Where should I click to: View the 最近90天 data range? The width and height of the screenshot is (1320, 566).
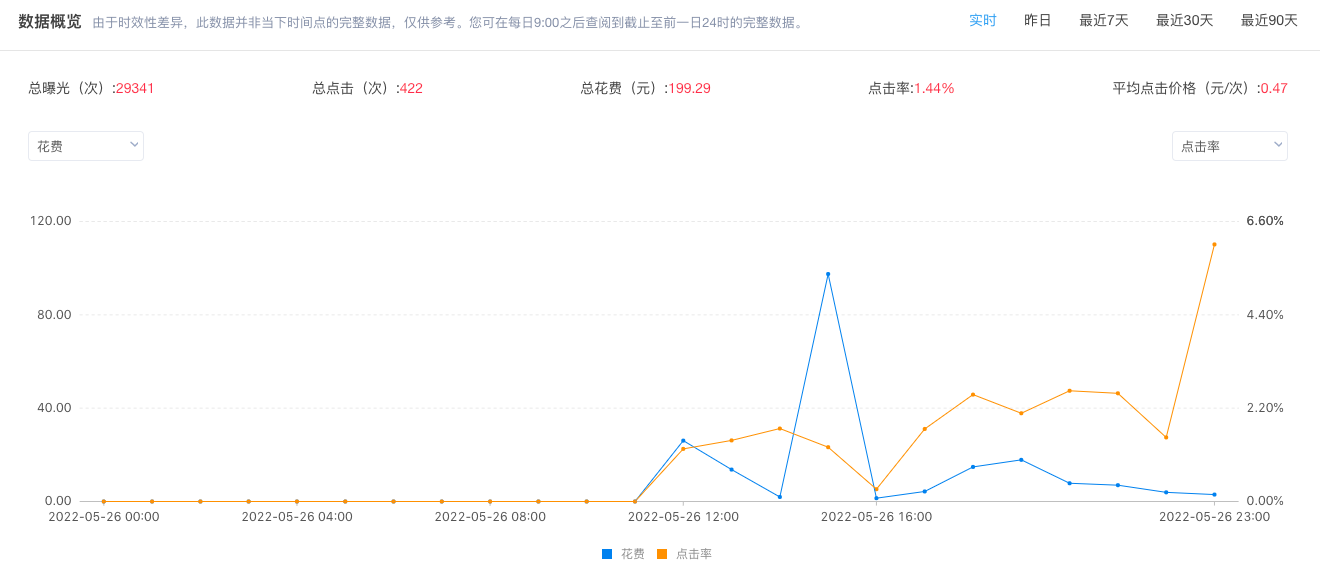pyautogui.click(x=1269, y=21)
